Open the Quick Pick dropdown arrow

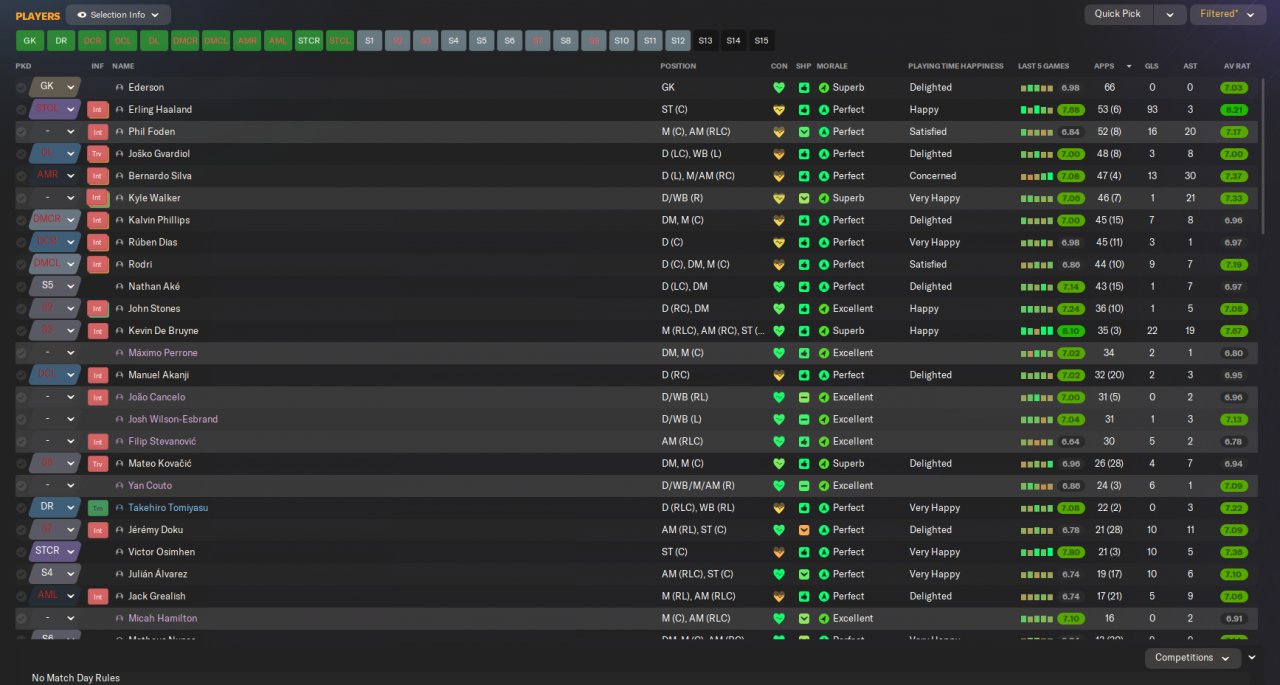click(1169, 14)
